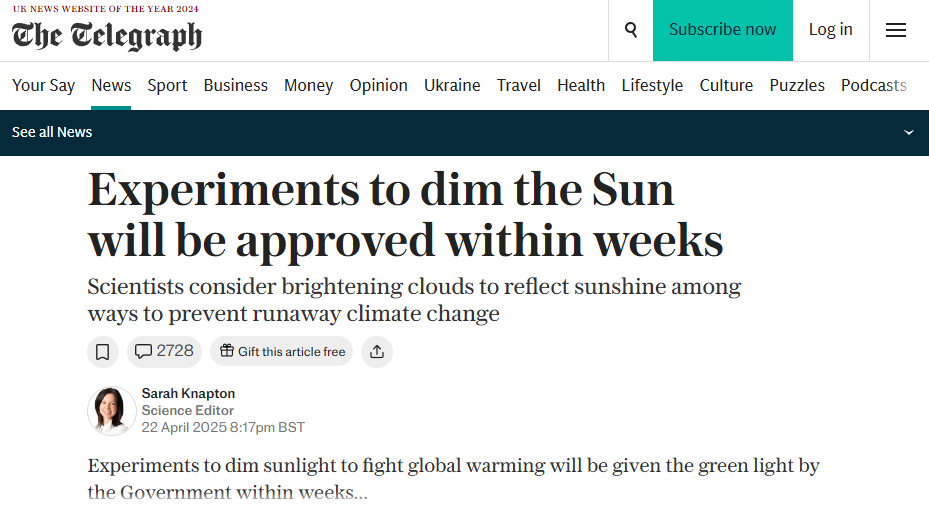Select the Opinion menu item
This screenshot has width=929, height=523.
(379, 85)
